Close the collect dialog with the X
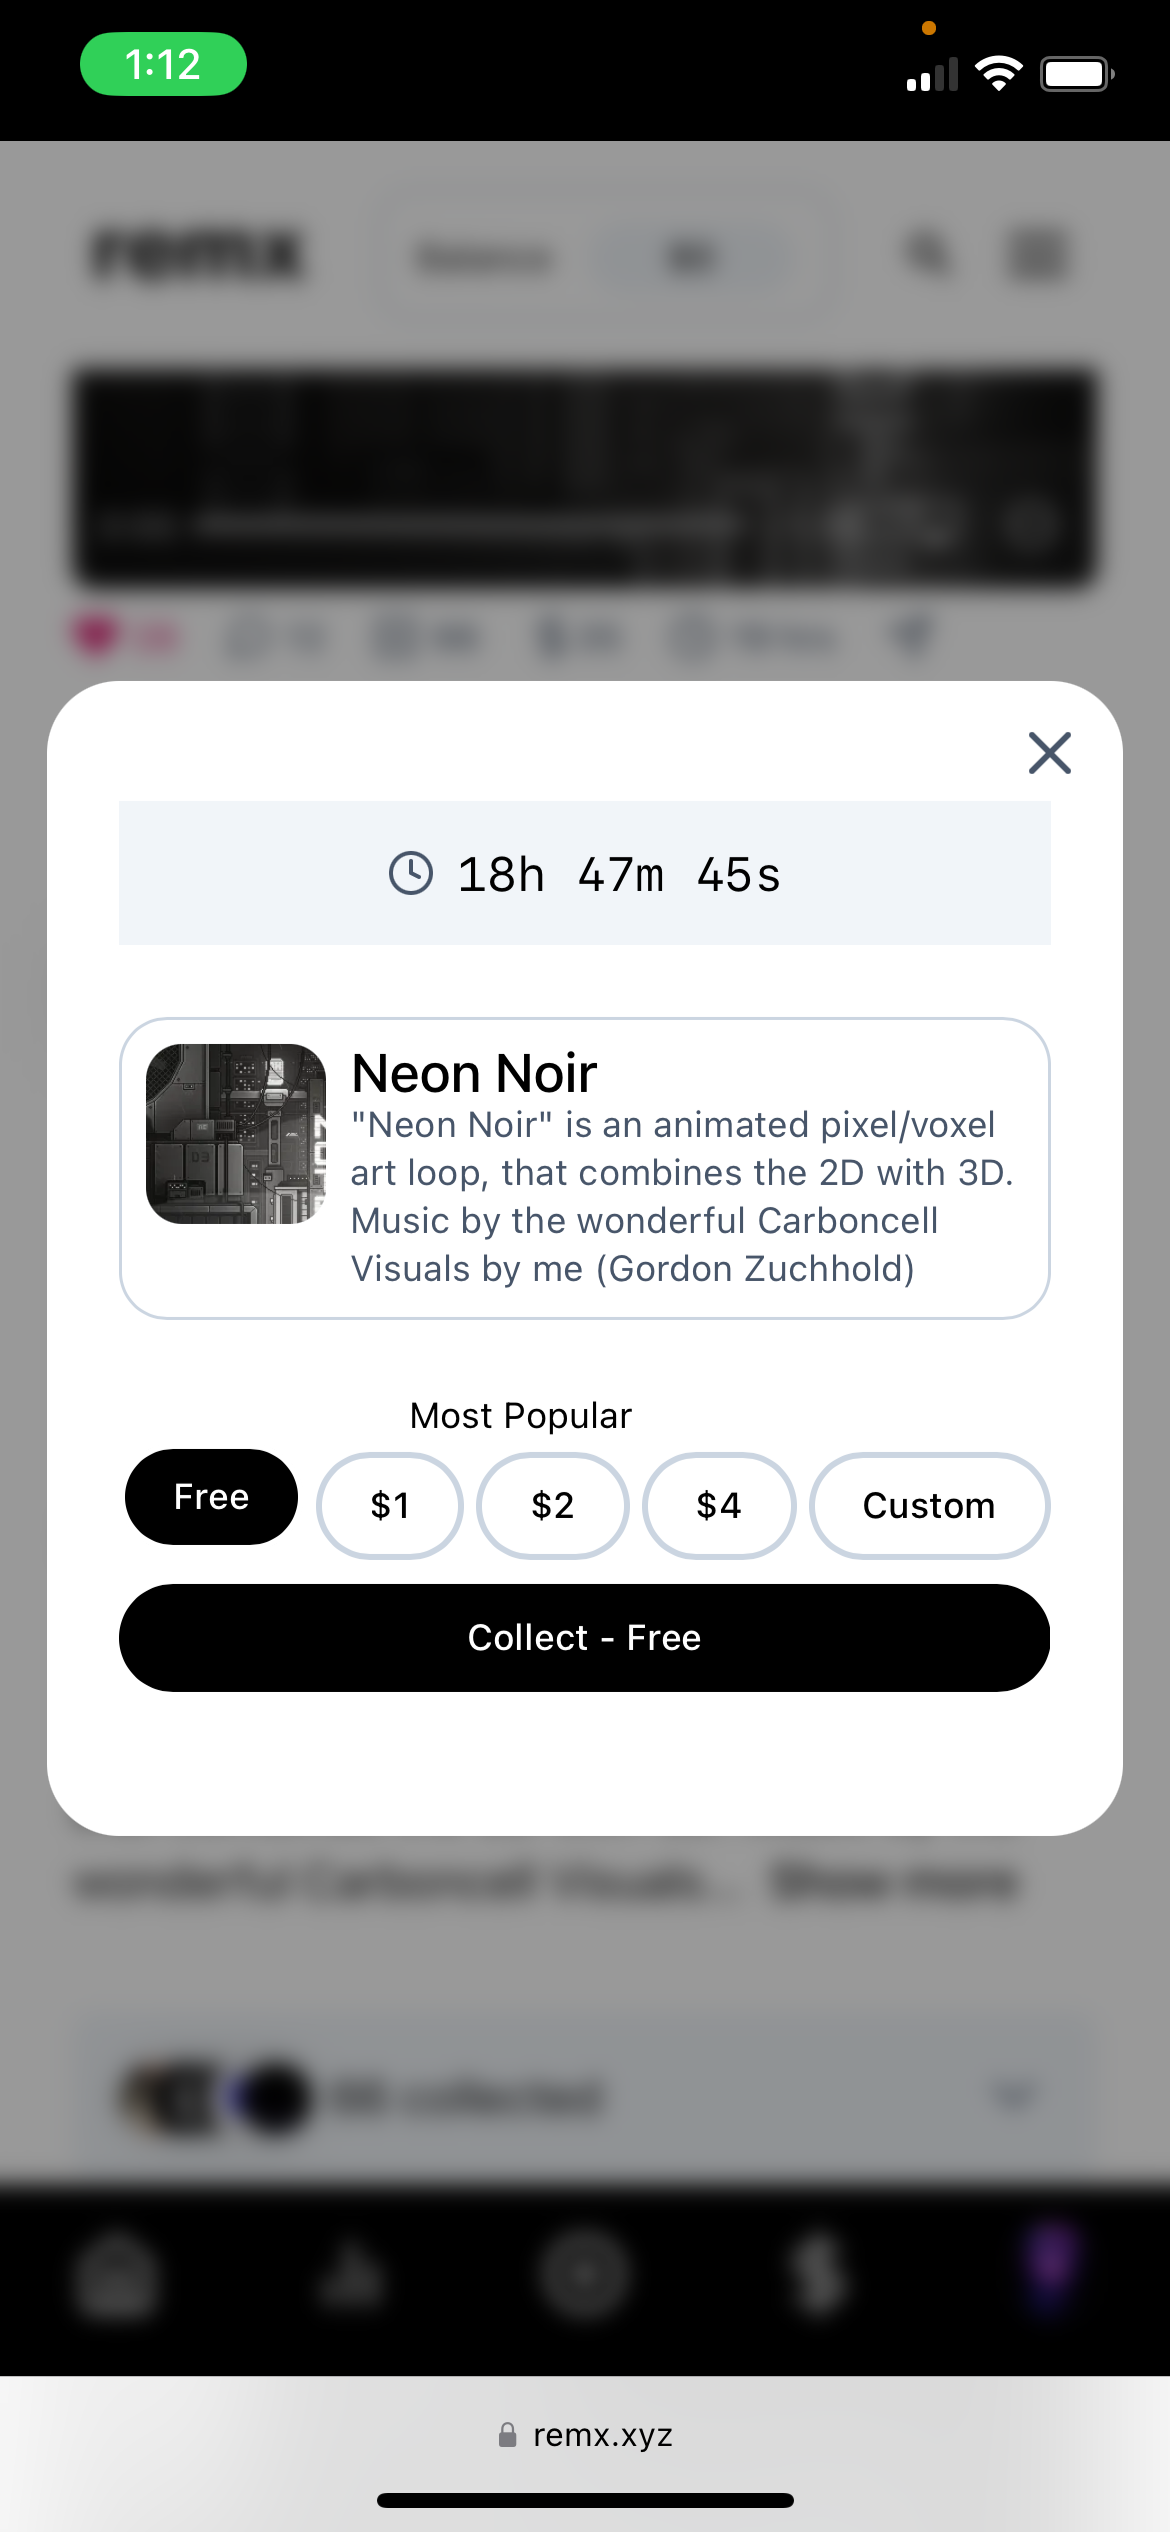The width and height of the screenshot is (1170, 2532). click(x=1049, y=753)
